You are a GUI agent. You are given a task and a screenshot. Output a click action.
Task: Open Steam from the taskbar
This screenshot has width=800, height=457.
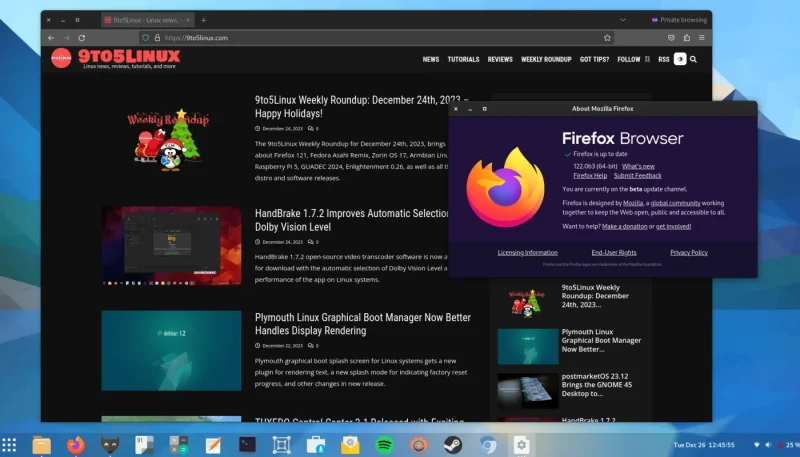pyautogui.click(x=453, y=444)
